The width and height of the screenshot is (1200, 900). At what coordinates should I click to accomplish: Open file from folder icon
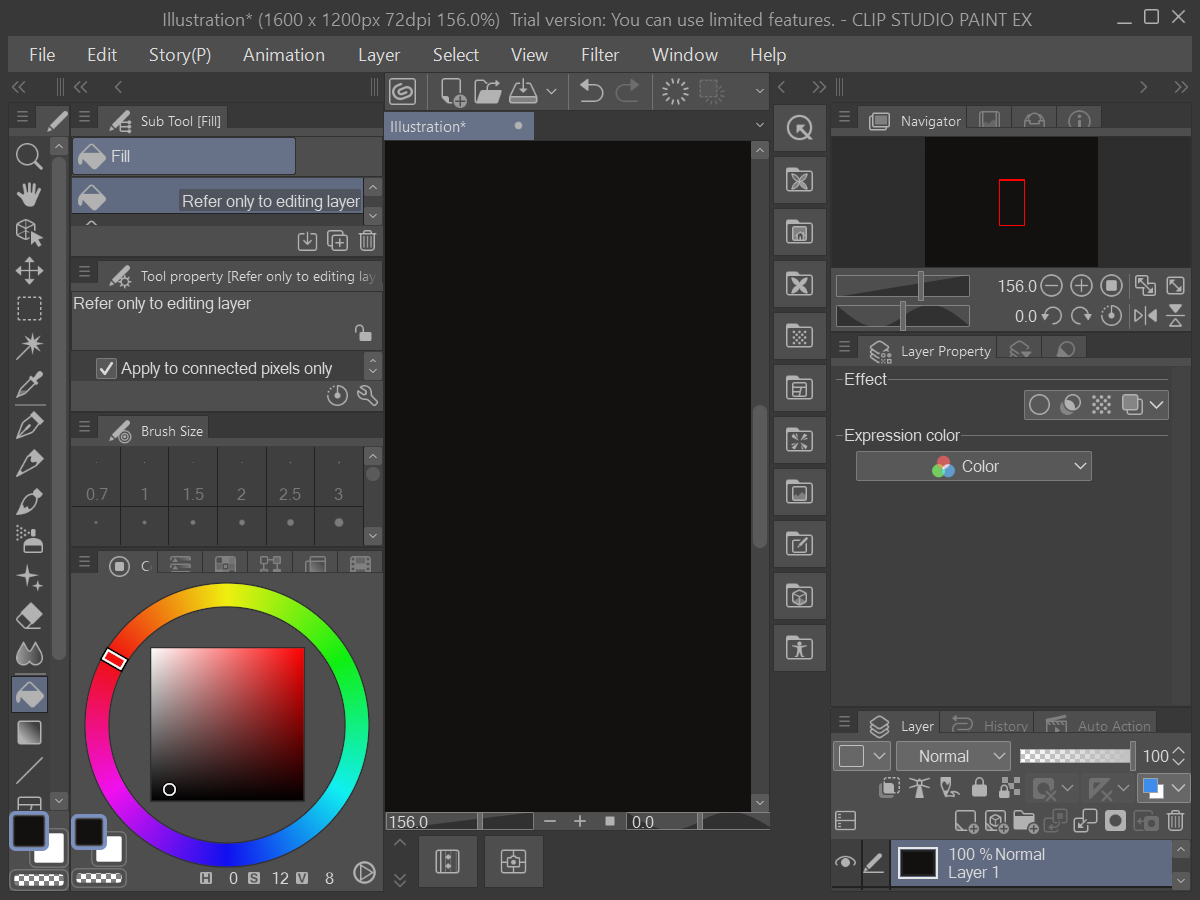pyautogui.click(x=488, y=92)
